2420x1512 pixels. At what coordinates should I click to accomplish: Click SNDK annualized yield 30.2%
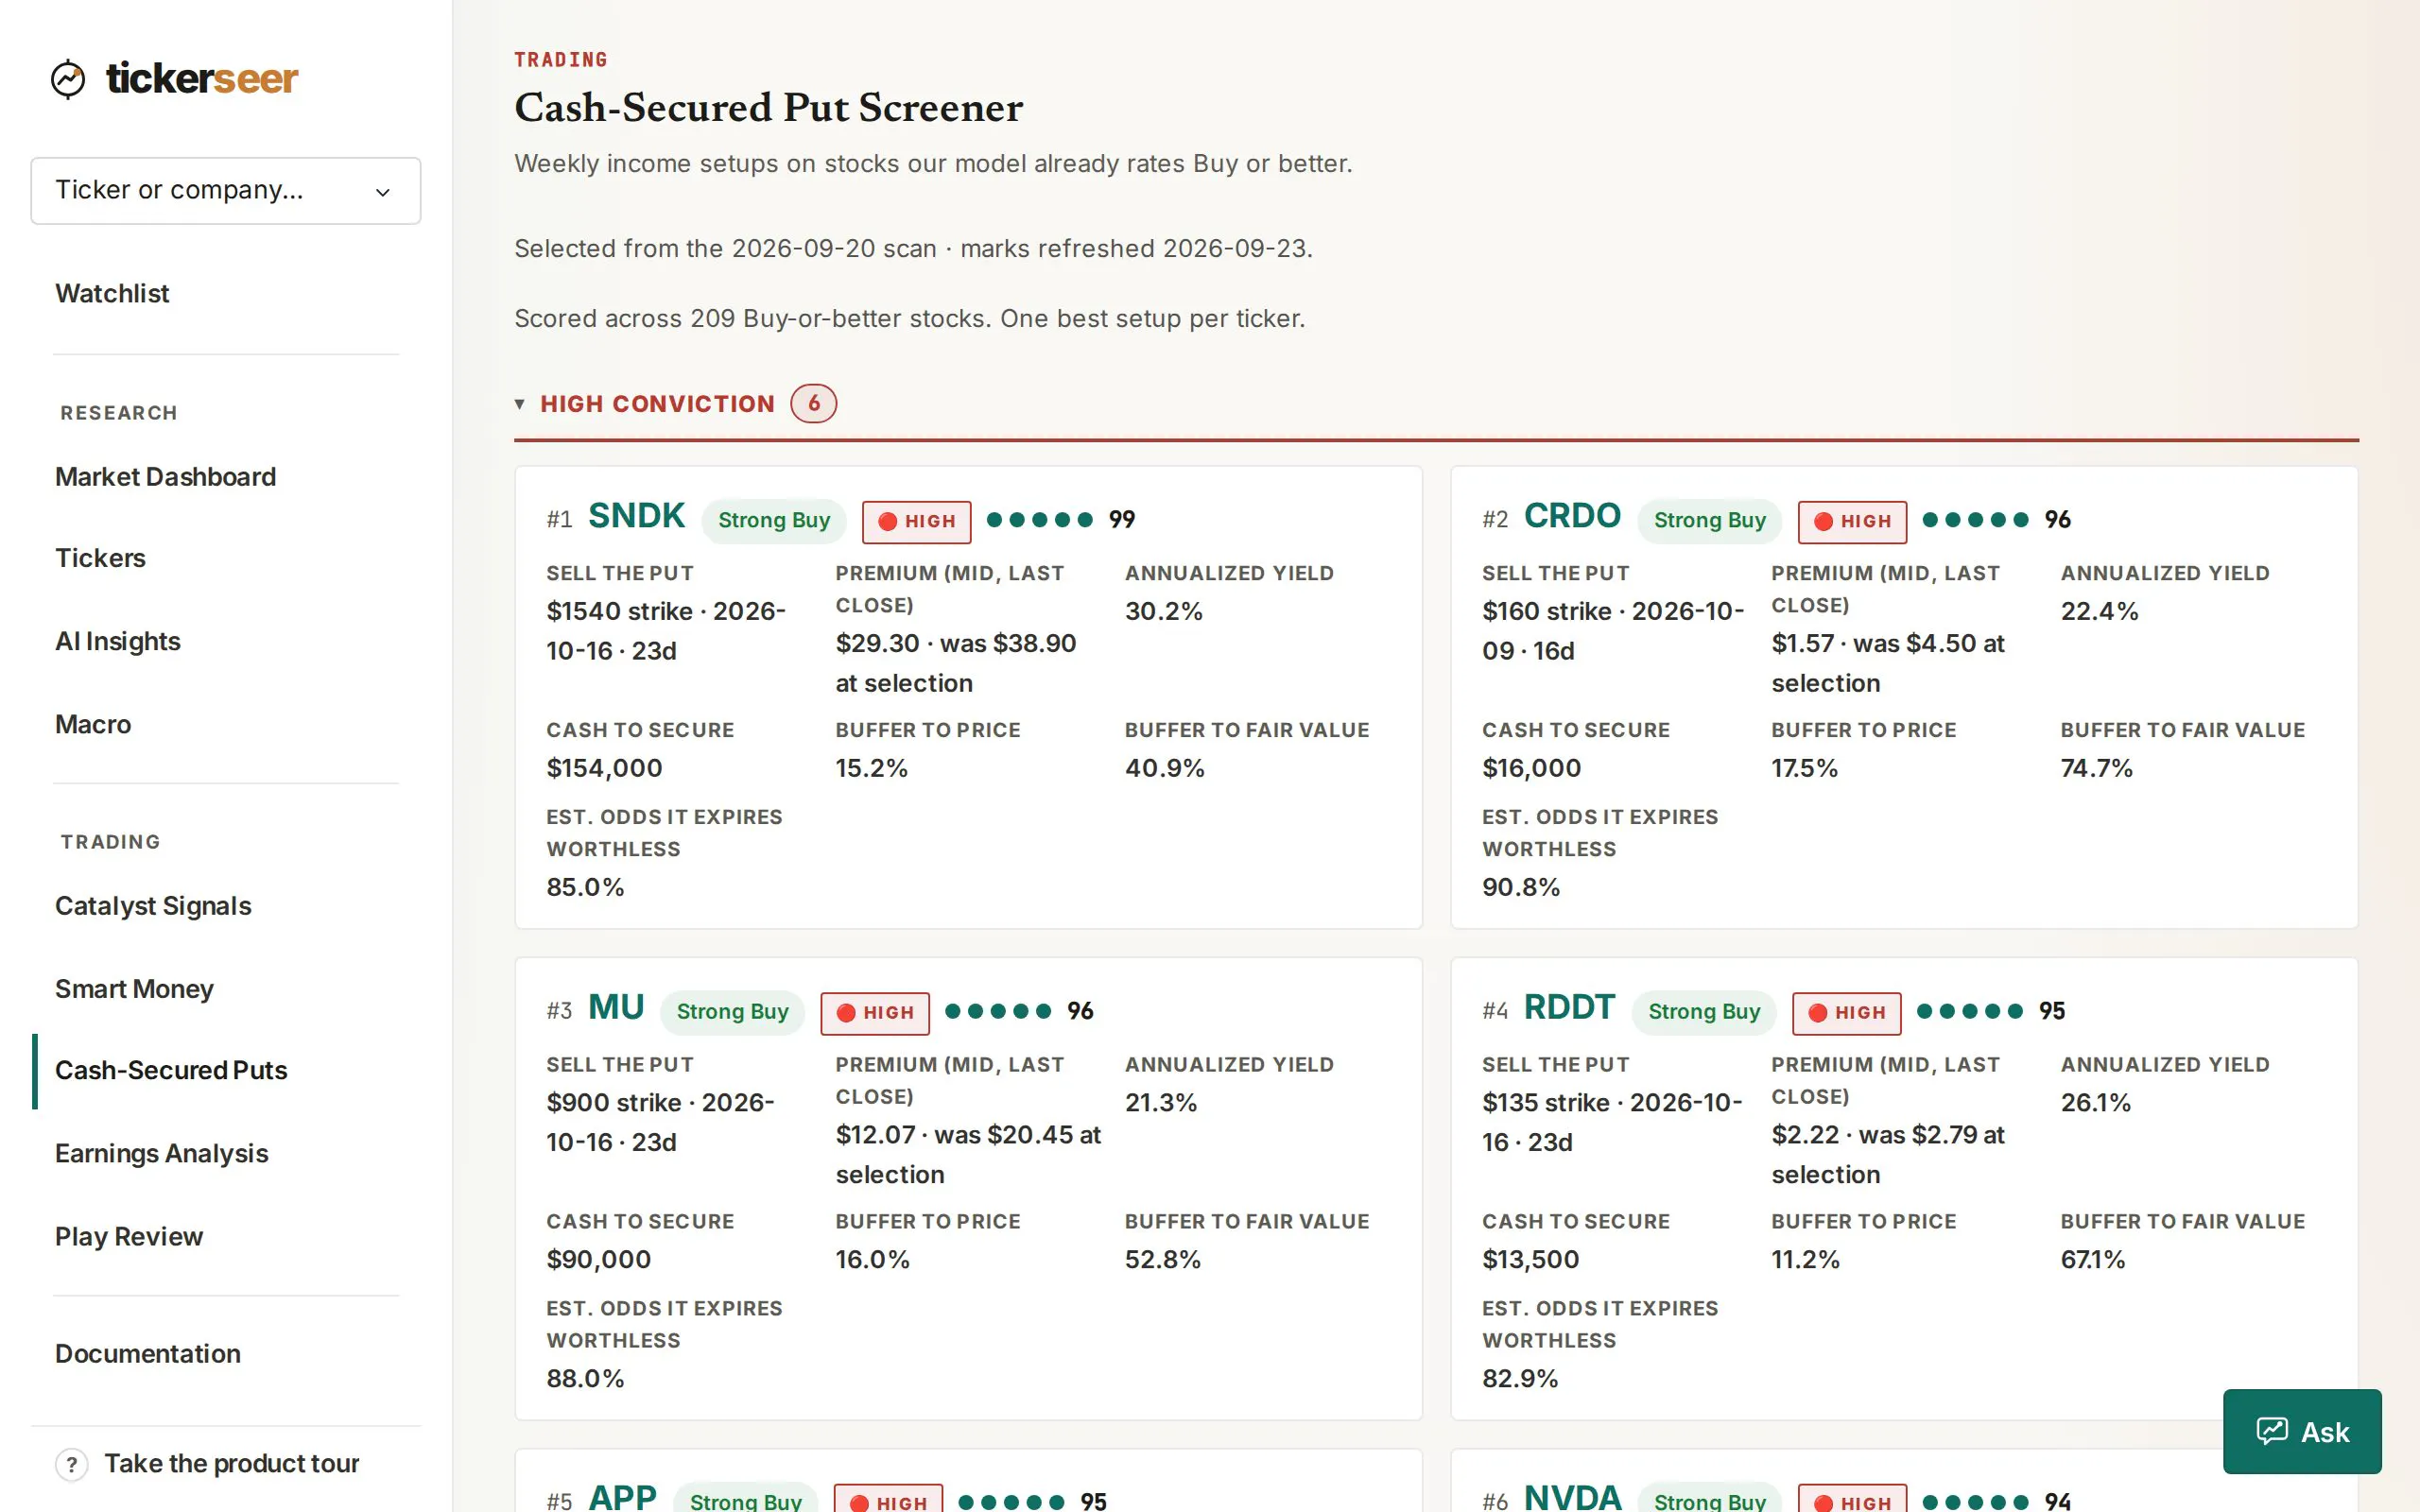[x=1164, y=611]
